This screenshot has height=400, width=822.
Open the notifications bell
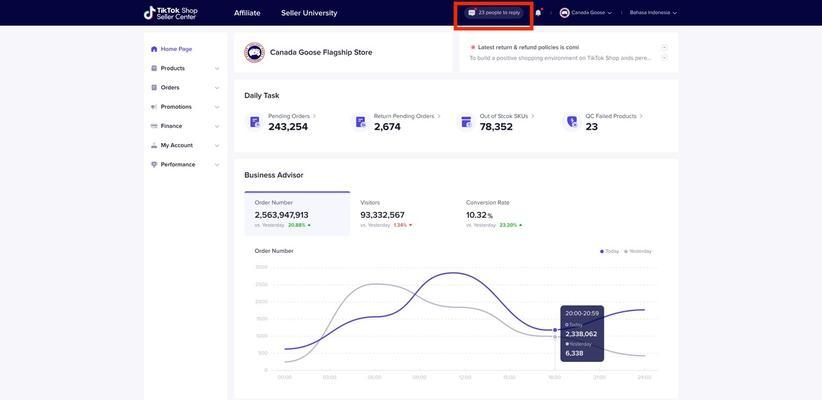(x=538, y=13)
